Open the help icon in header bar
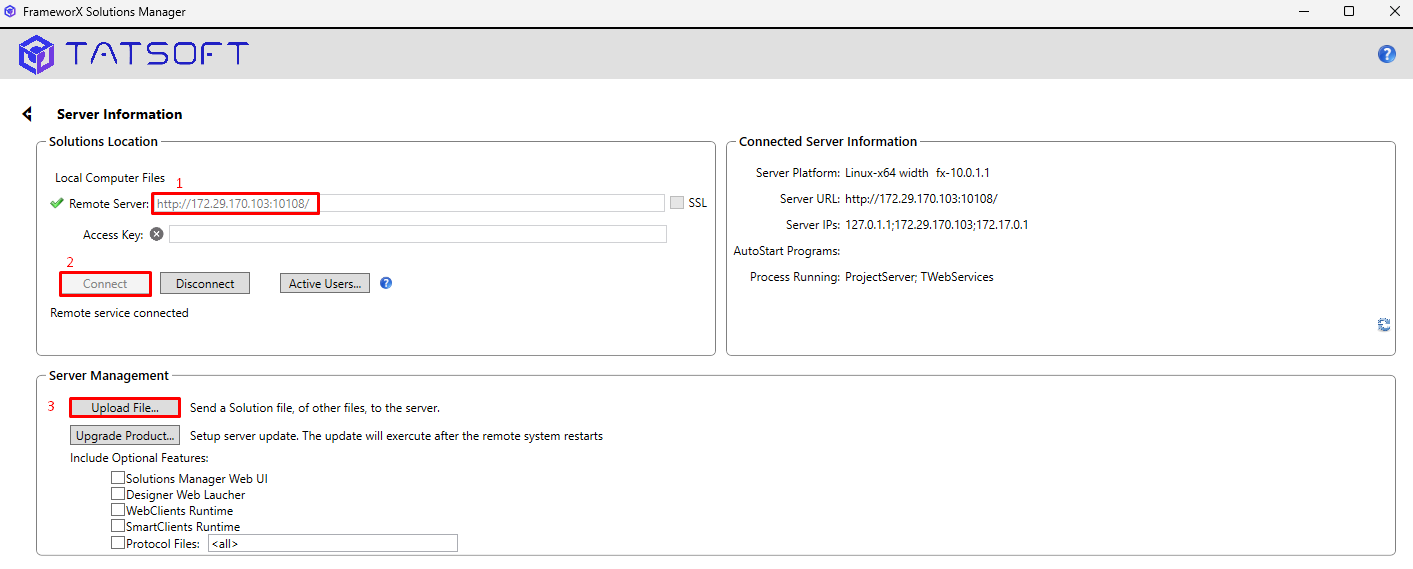This screenshot has height=569, width=1413. (x=1386, y=54)
